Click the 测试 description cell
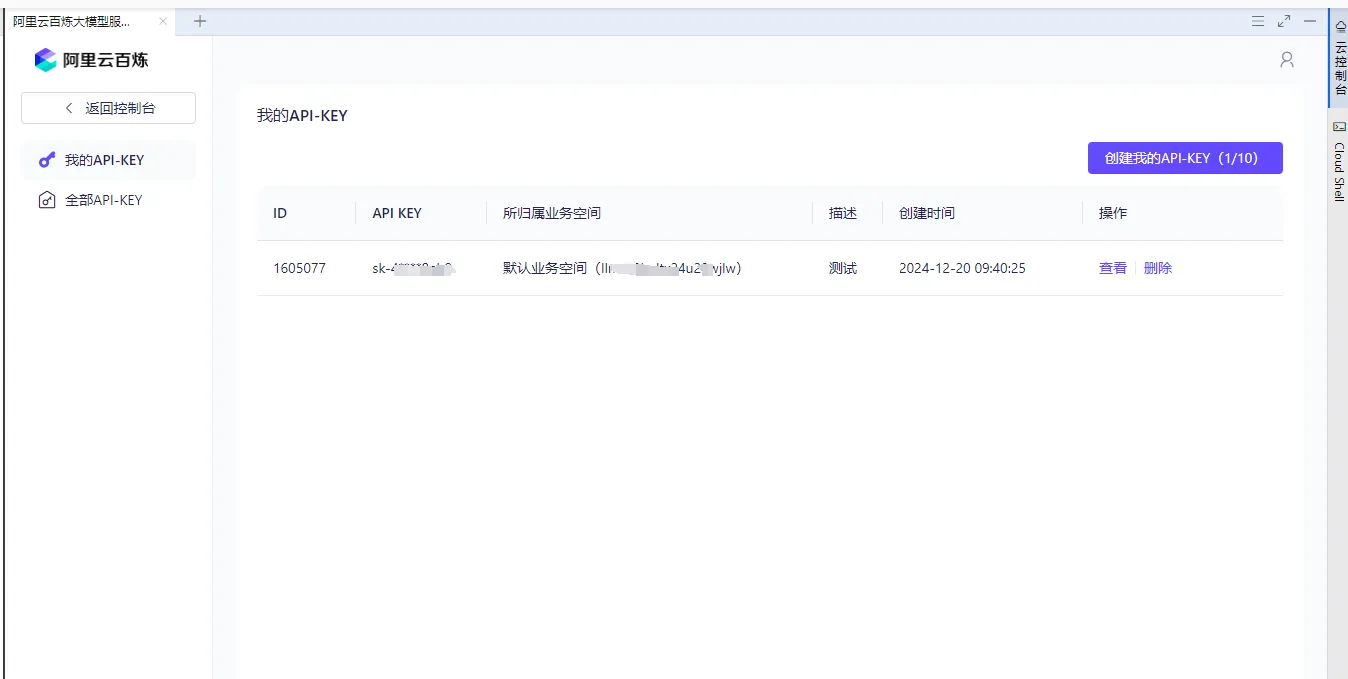The image size is (1348, 679). point(843,268)
